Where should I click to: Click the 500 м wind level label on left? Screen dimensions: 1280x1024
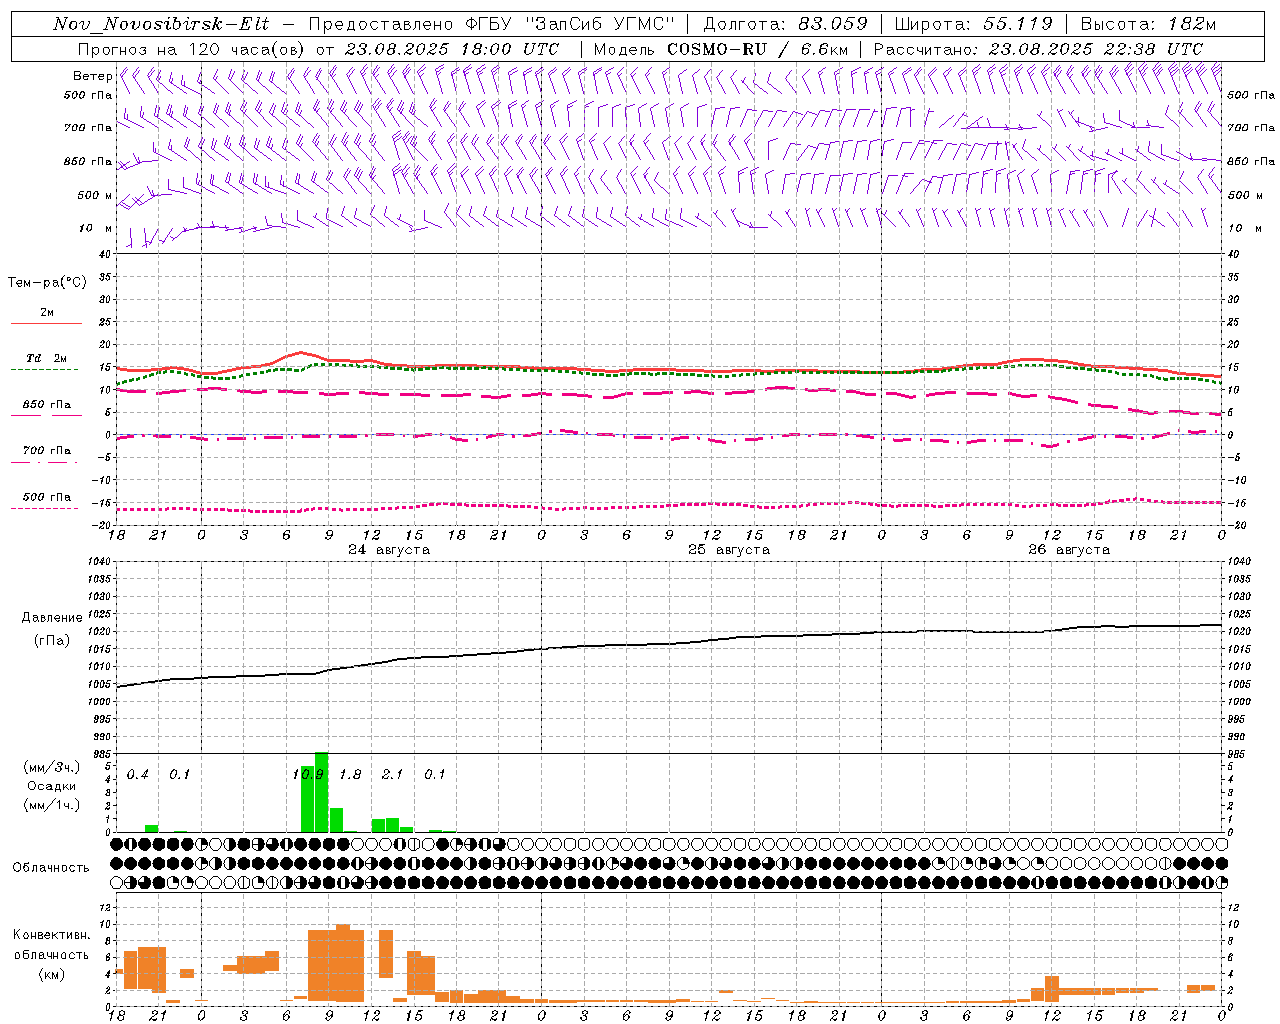(x=95, y=195)
